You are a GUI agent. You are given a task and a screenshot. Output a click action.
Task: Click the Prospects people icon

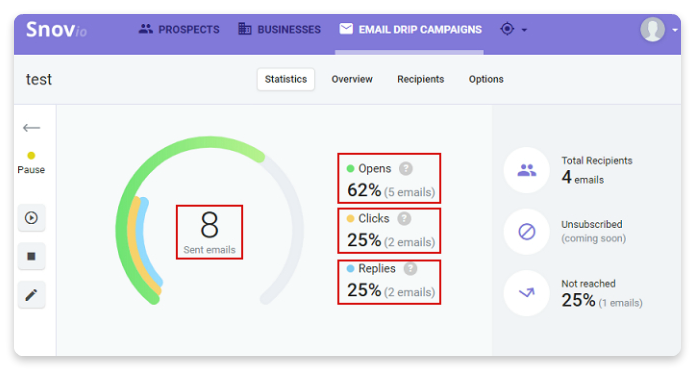(x=145, y=29)
